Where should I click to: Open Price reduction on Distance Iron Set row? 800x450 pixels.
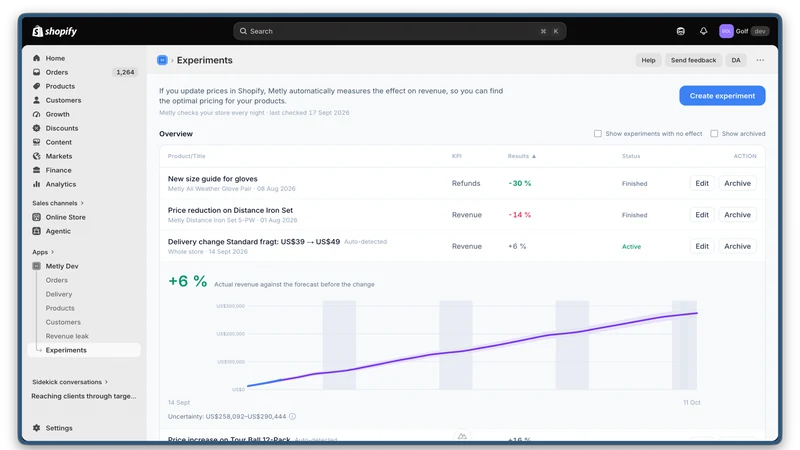tap(462, 215)
